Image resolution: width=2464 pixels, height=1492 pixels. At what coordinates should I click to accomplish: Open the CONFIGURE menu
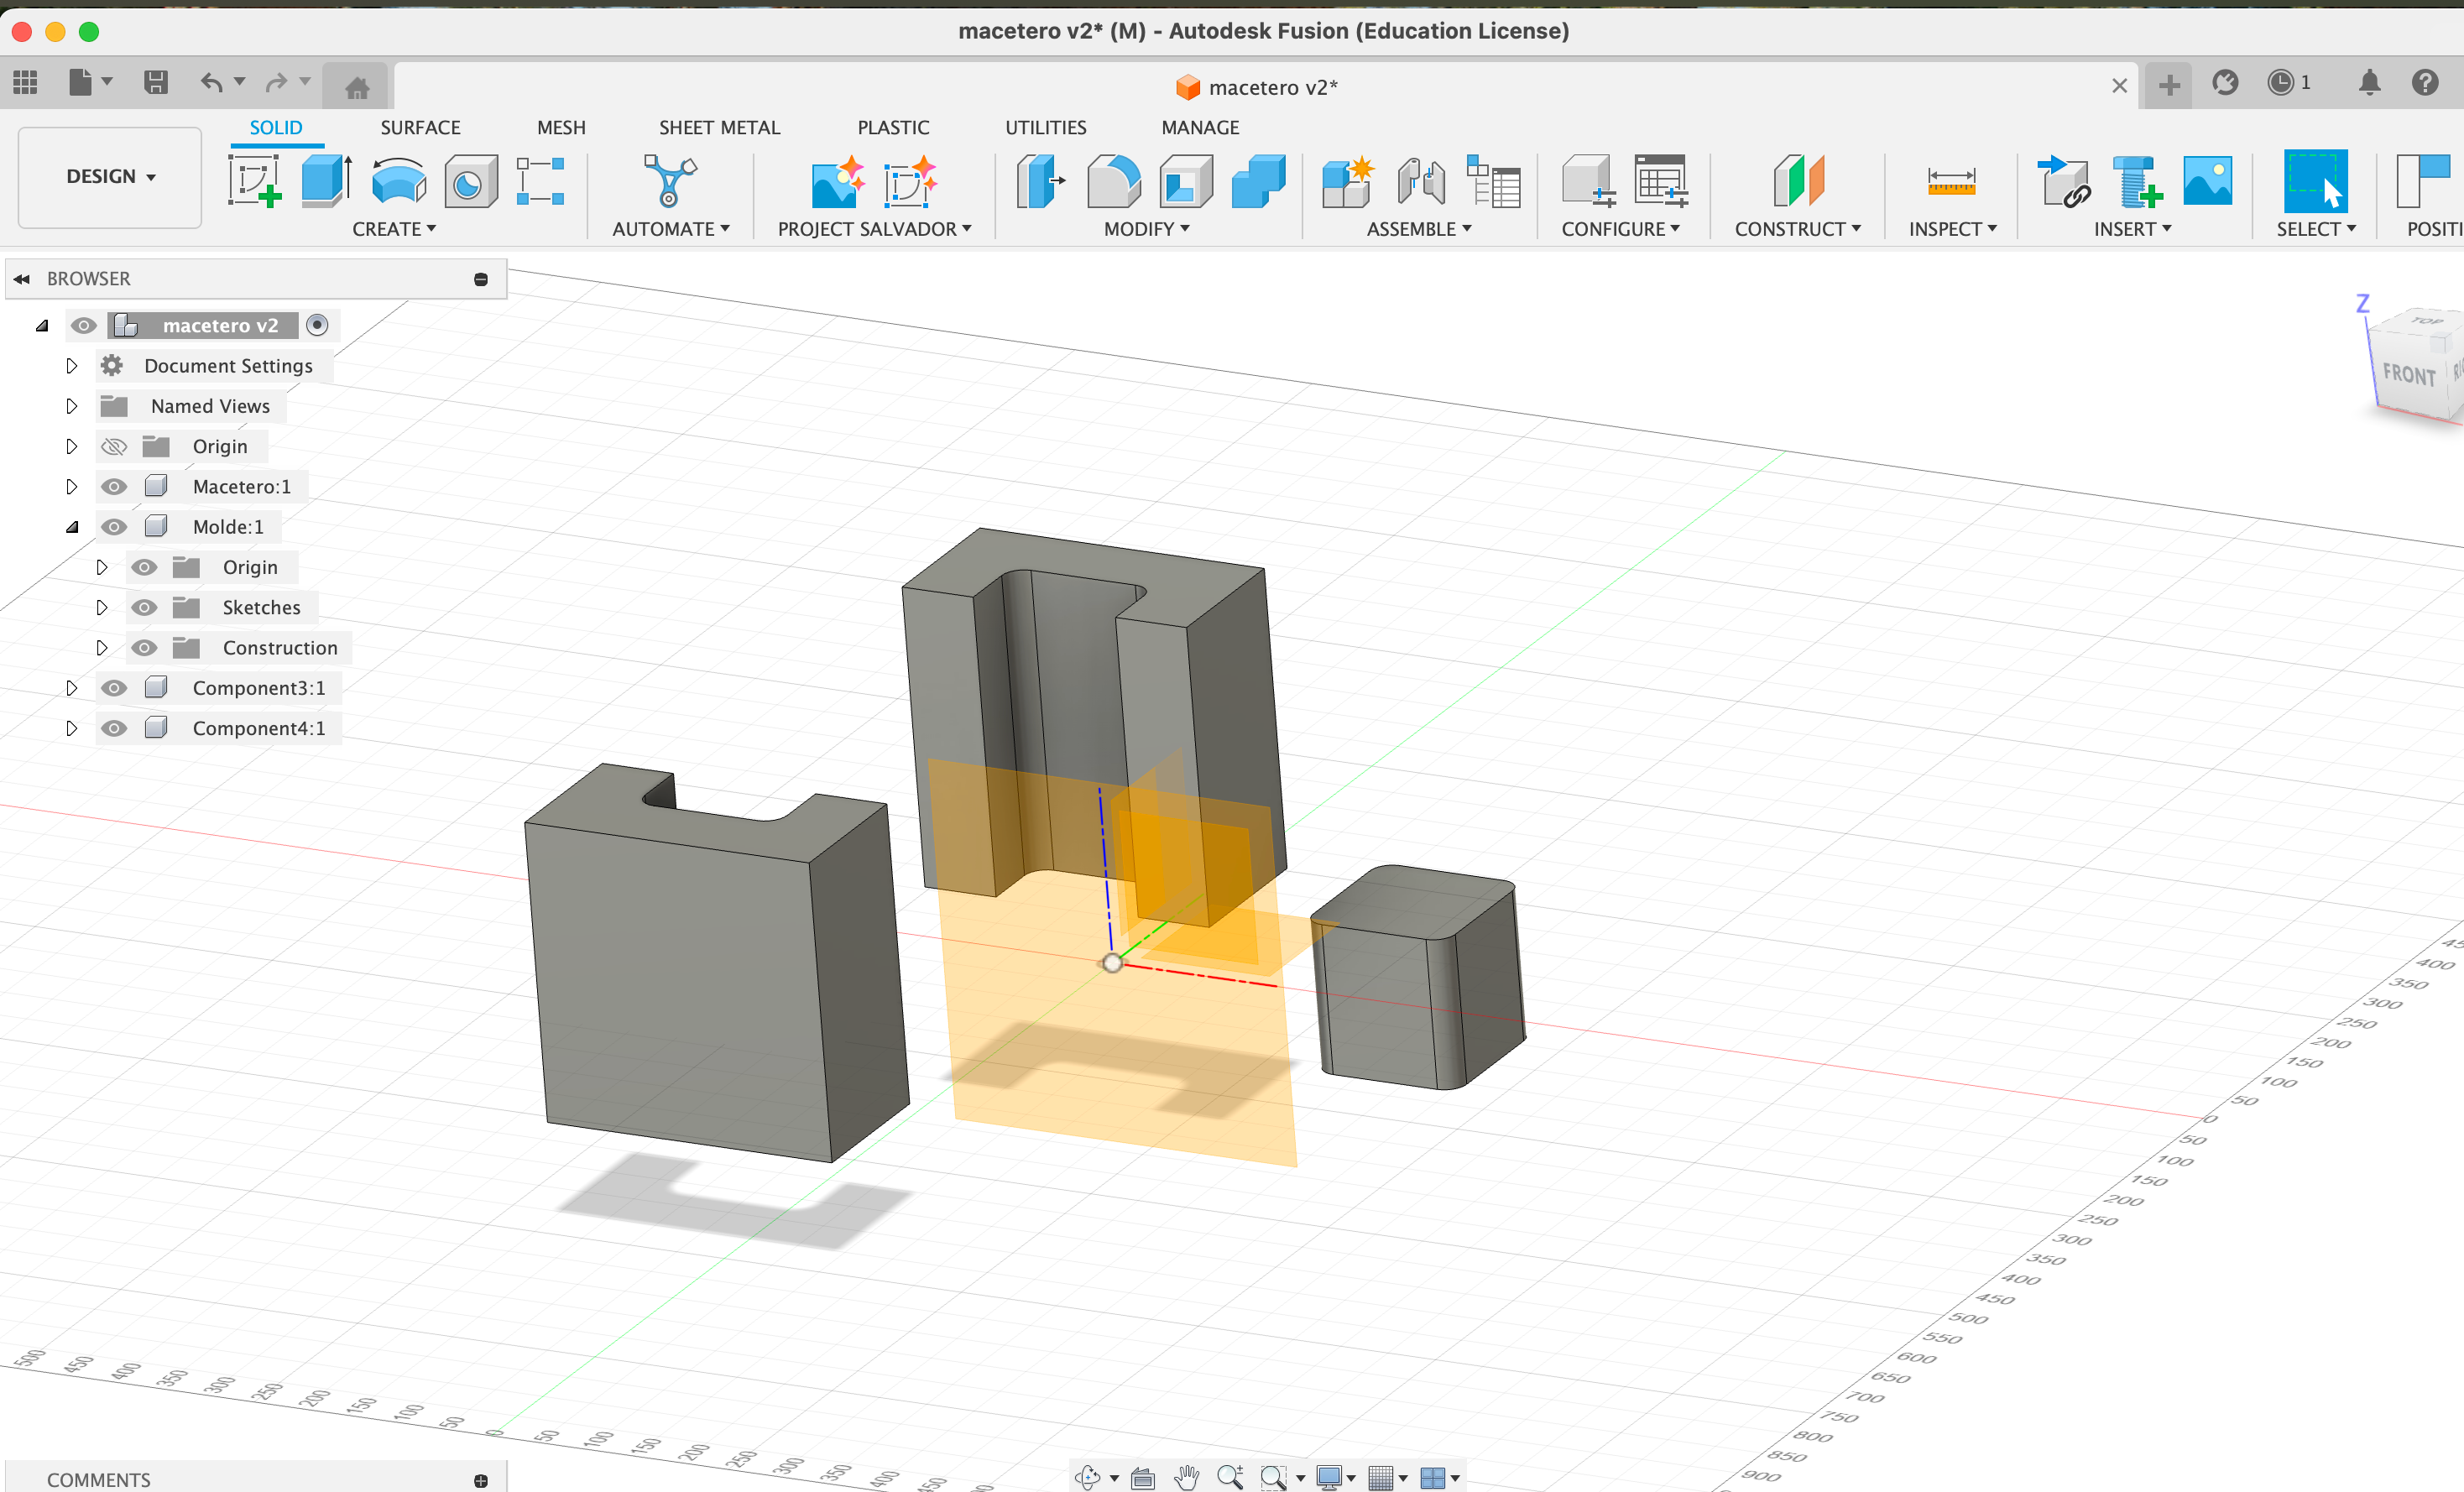tap(1620, 229)
